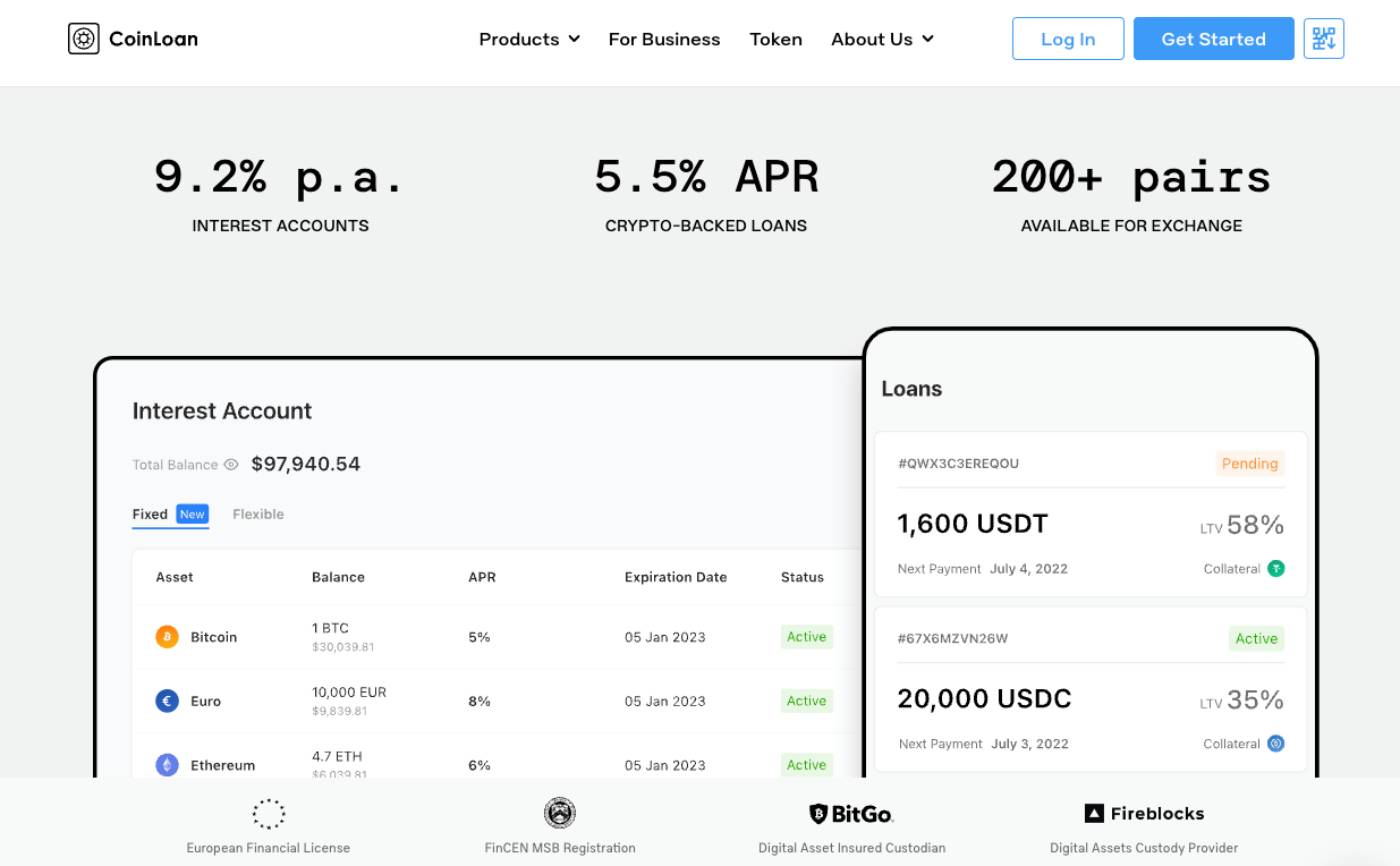Click the 1,600 USDT loan amount

coord(972,524)
